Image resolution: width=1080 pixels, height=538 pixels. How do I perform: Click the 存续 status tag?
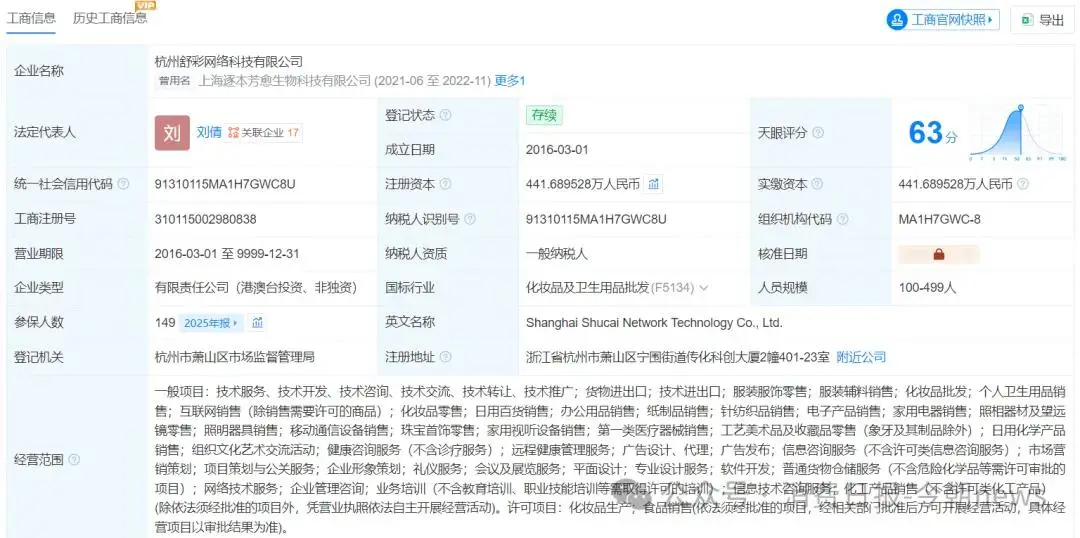point(544,116)
